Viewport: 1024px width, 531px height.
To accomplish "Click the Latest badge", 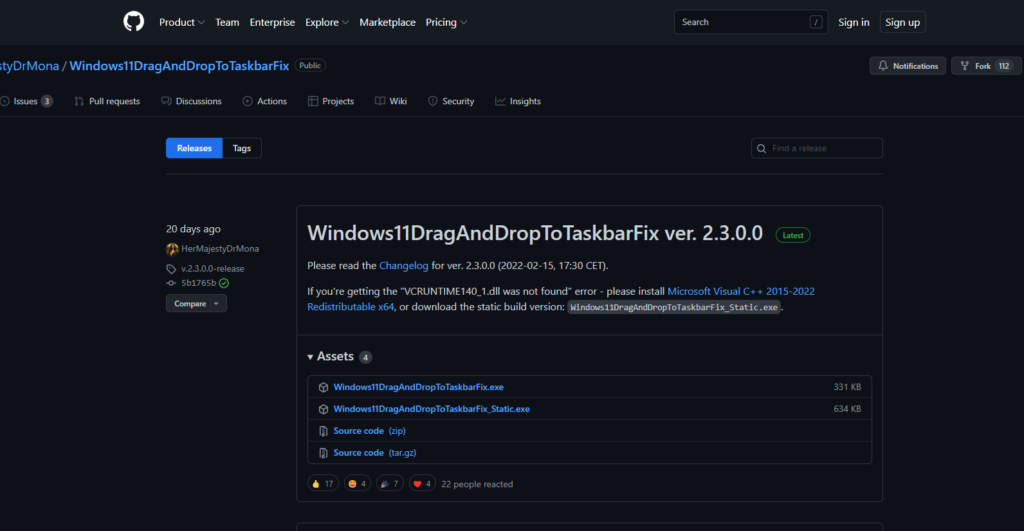I will click(793, 235).
